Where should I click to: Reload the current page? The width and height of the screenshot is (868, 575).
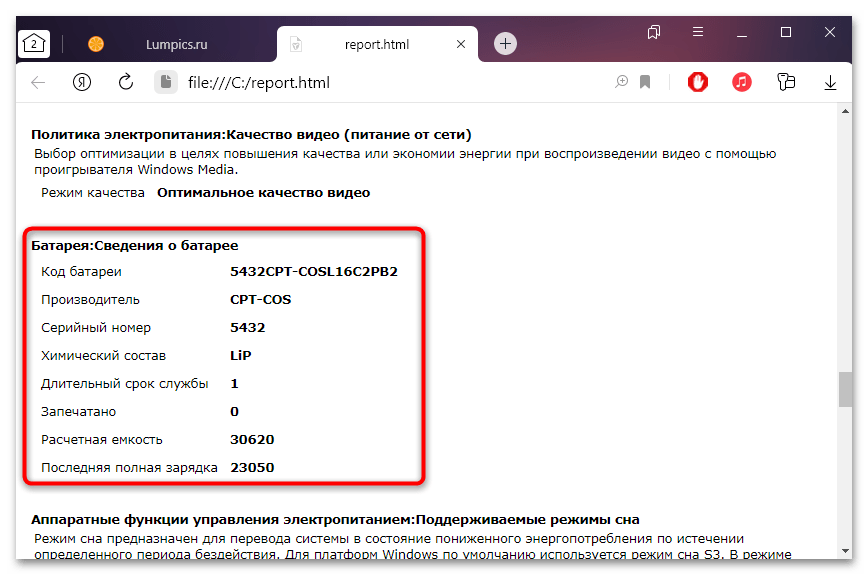126,82
